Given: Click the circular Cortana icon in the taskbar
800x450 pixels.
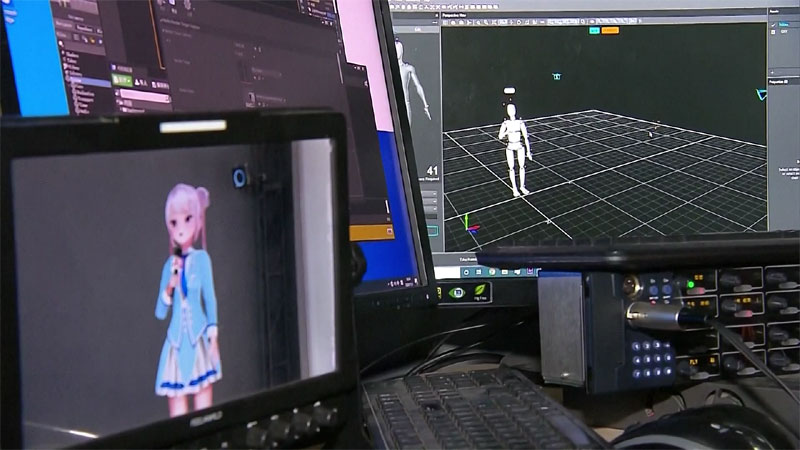Looking at the screenshot, I should pyautogui.click(x=466, y=272).
